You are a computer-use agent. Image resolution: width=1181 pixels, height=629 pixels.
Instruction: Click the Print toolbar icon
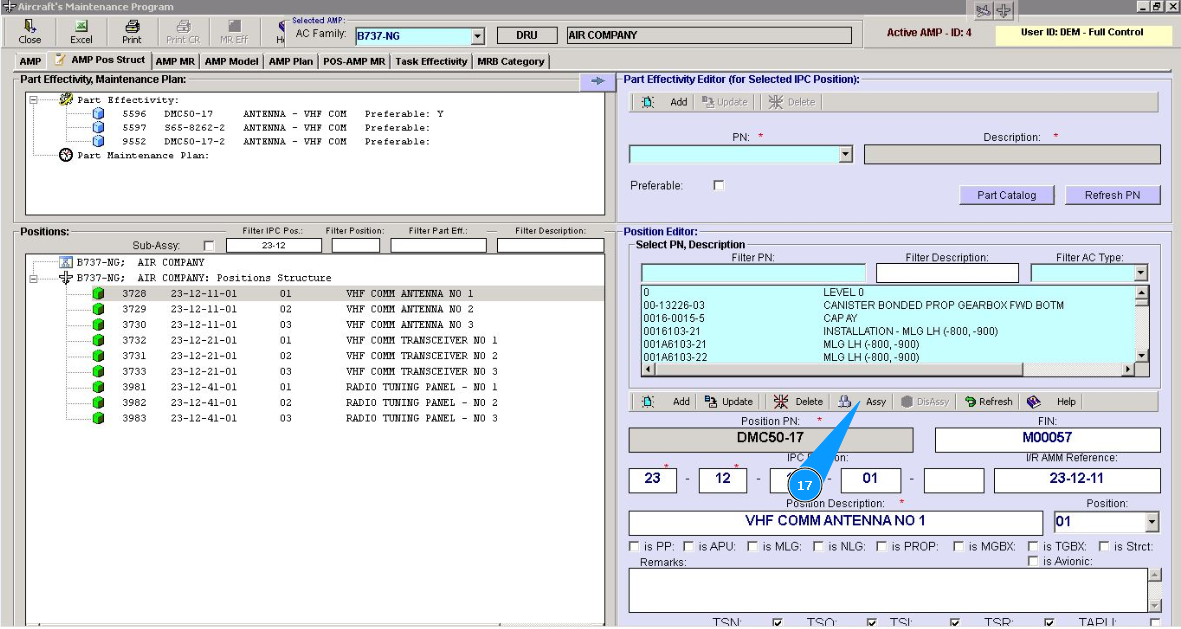[132, 31]
